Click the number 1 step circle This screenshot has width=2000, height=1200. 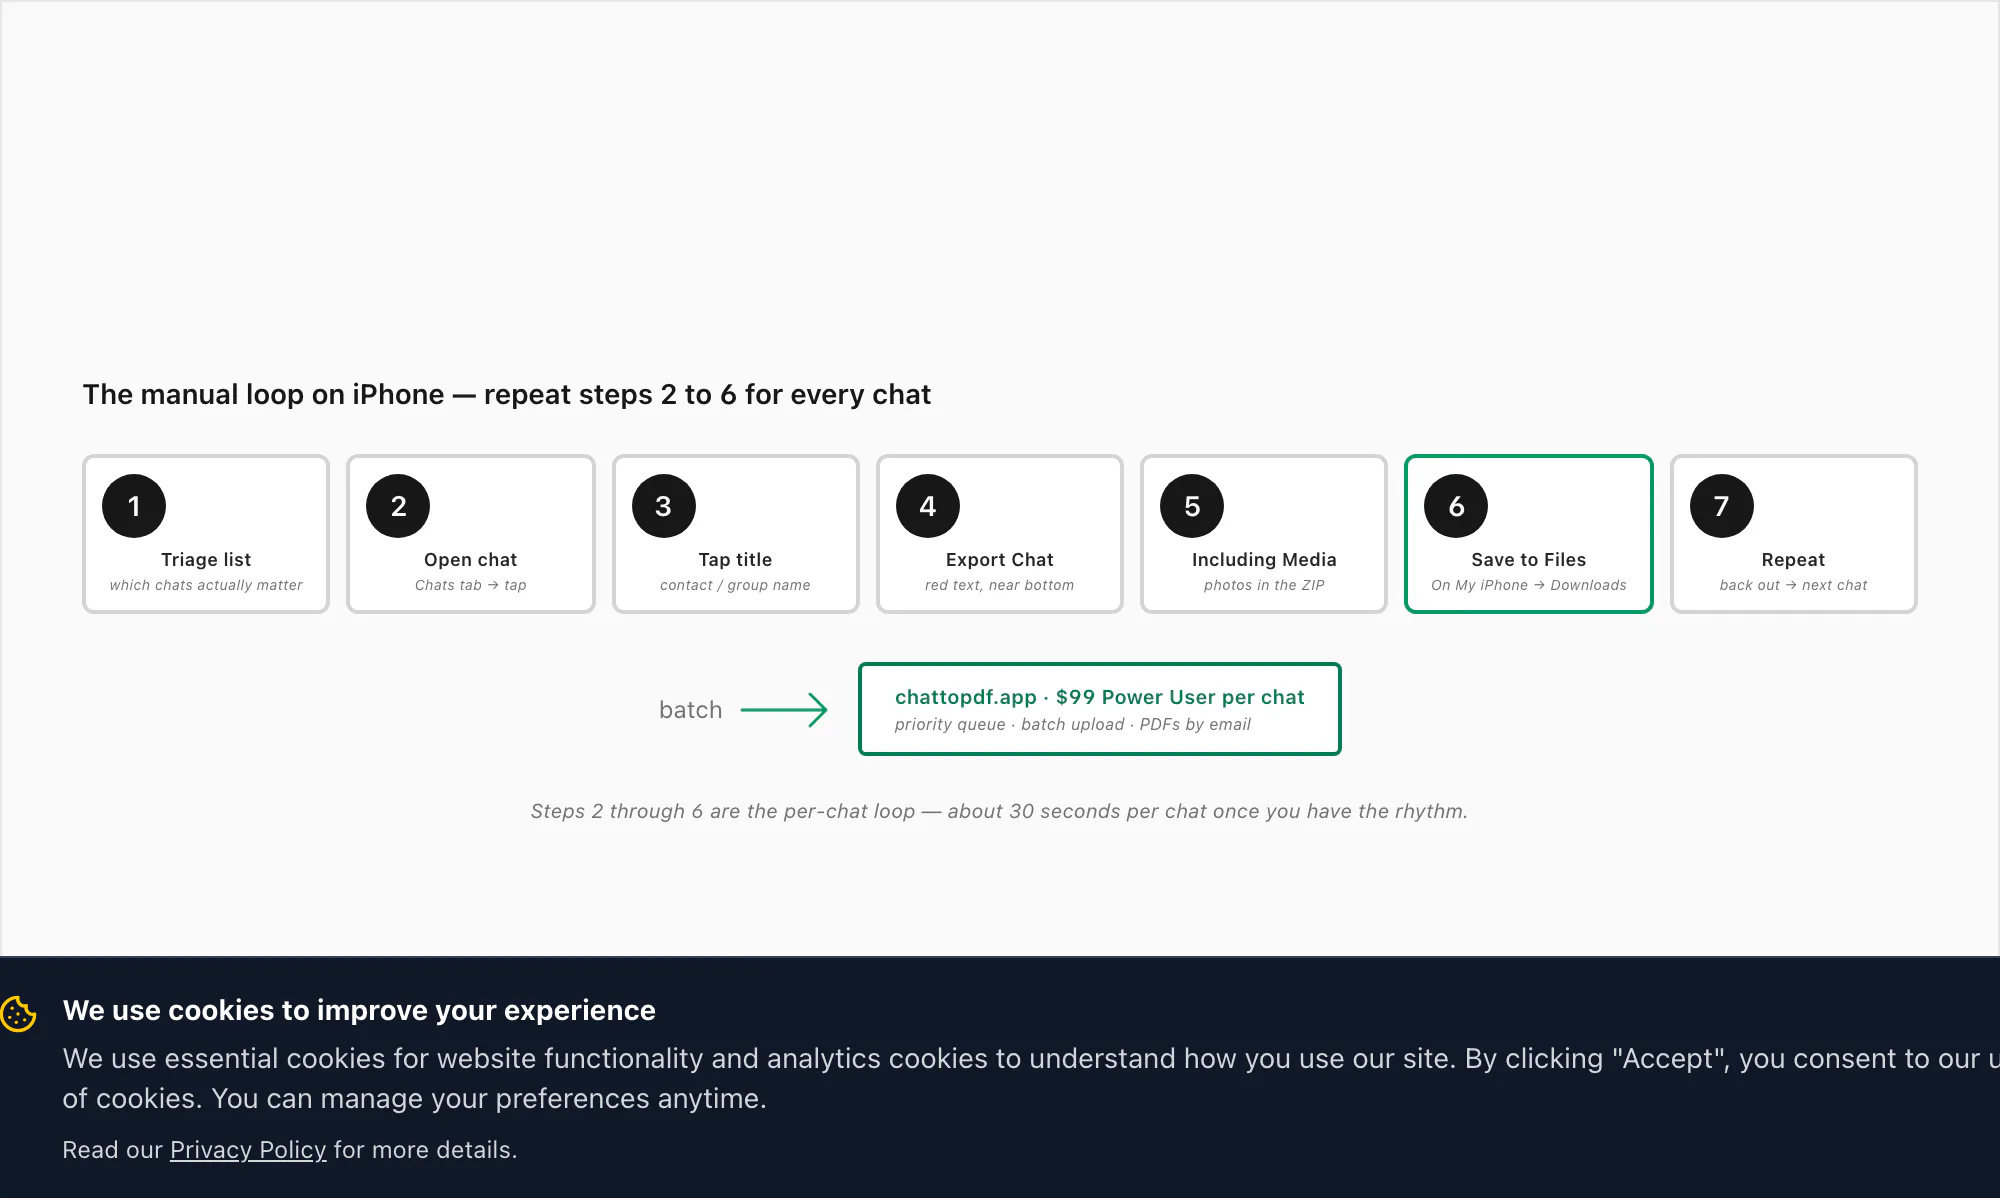coord(134,506)
